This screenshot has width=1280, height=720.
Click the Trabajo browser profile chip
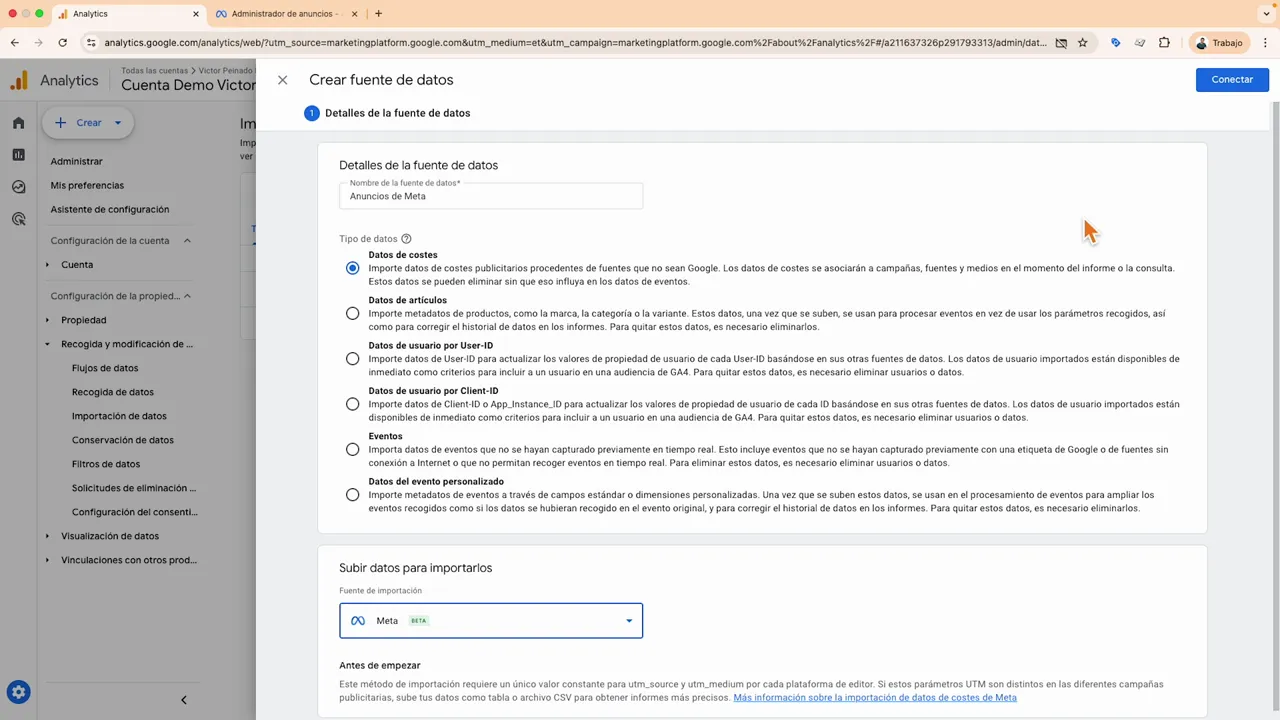coord(1222,43)
